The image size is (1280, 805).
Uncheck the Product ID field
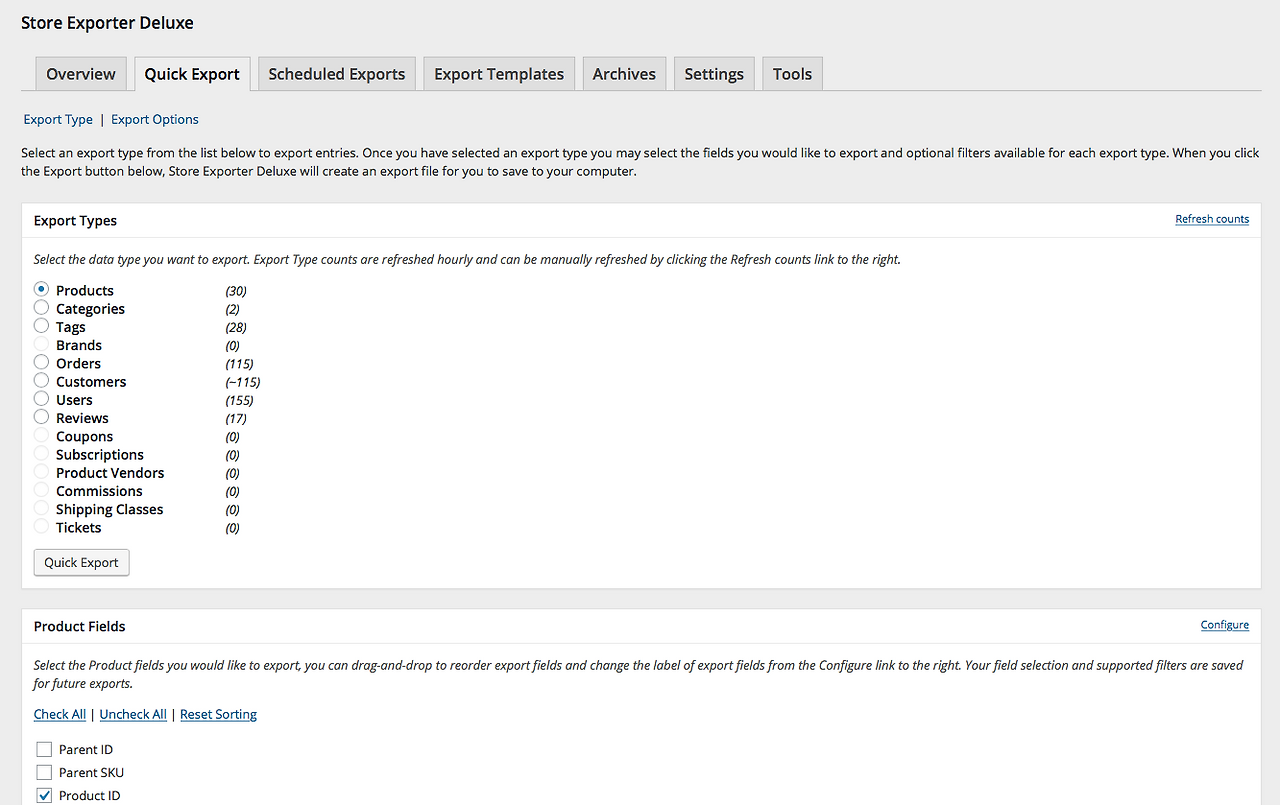tap(44, 795)
